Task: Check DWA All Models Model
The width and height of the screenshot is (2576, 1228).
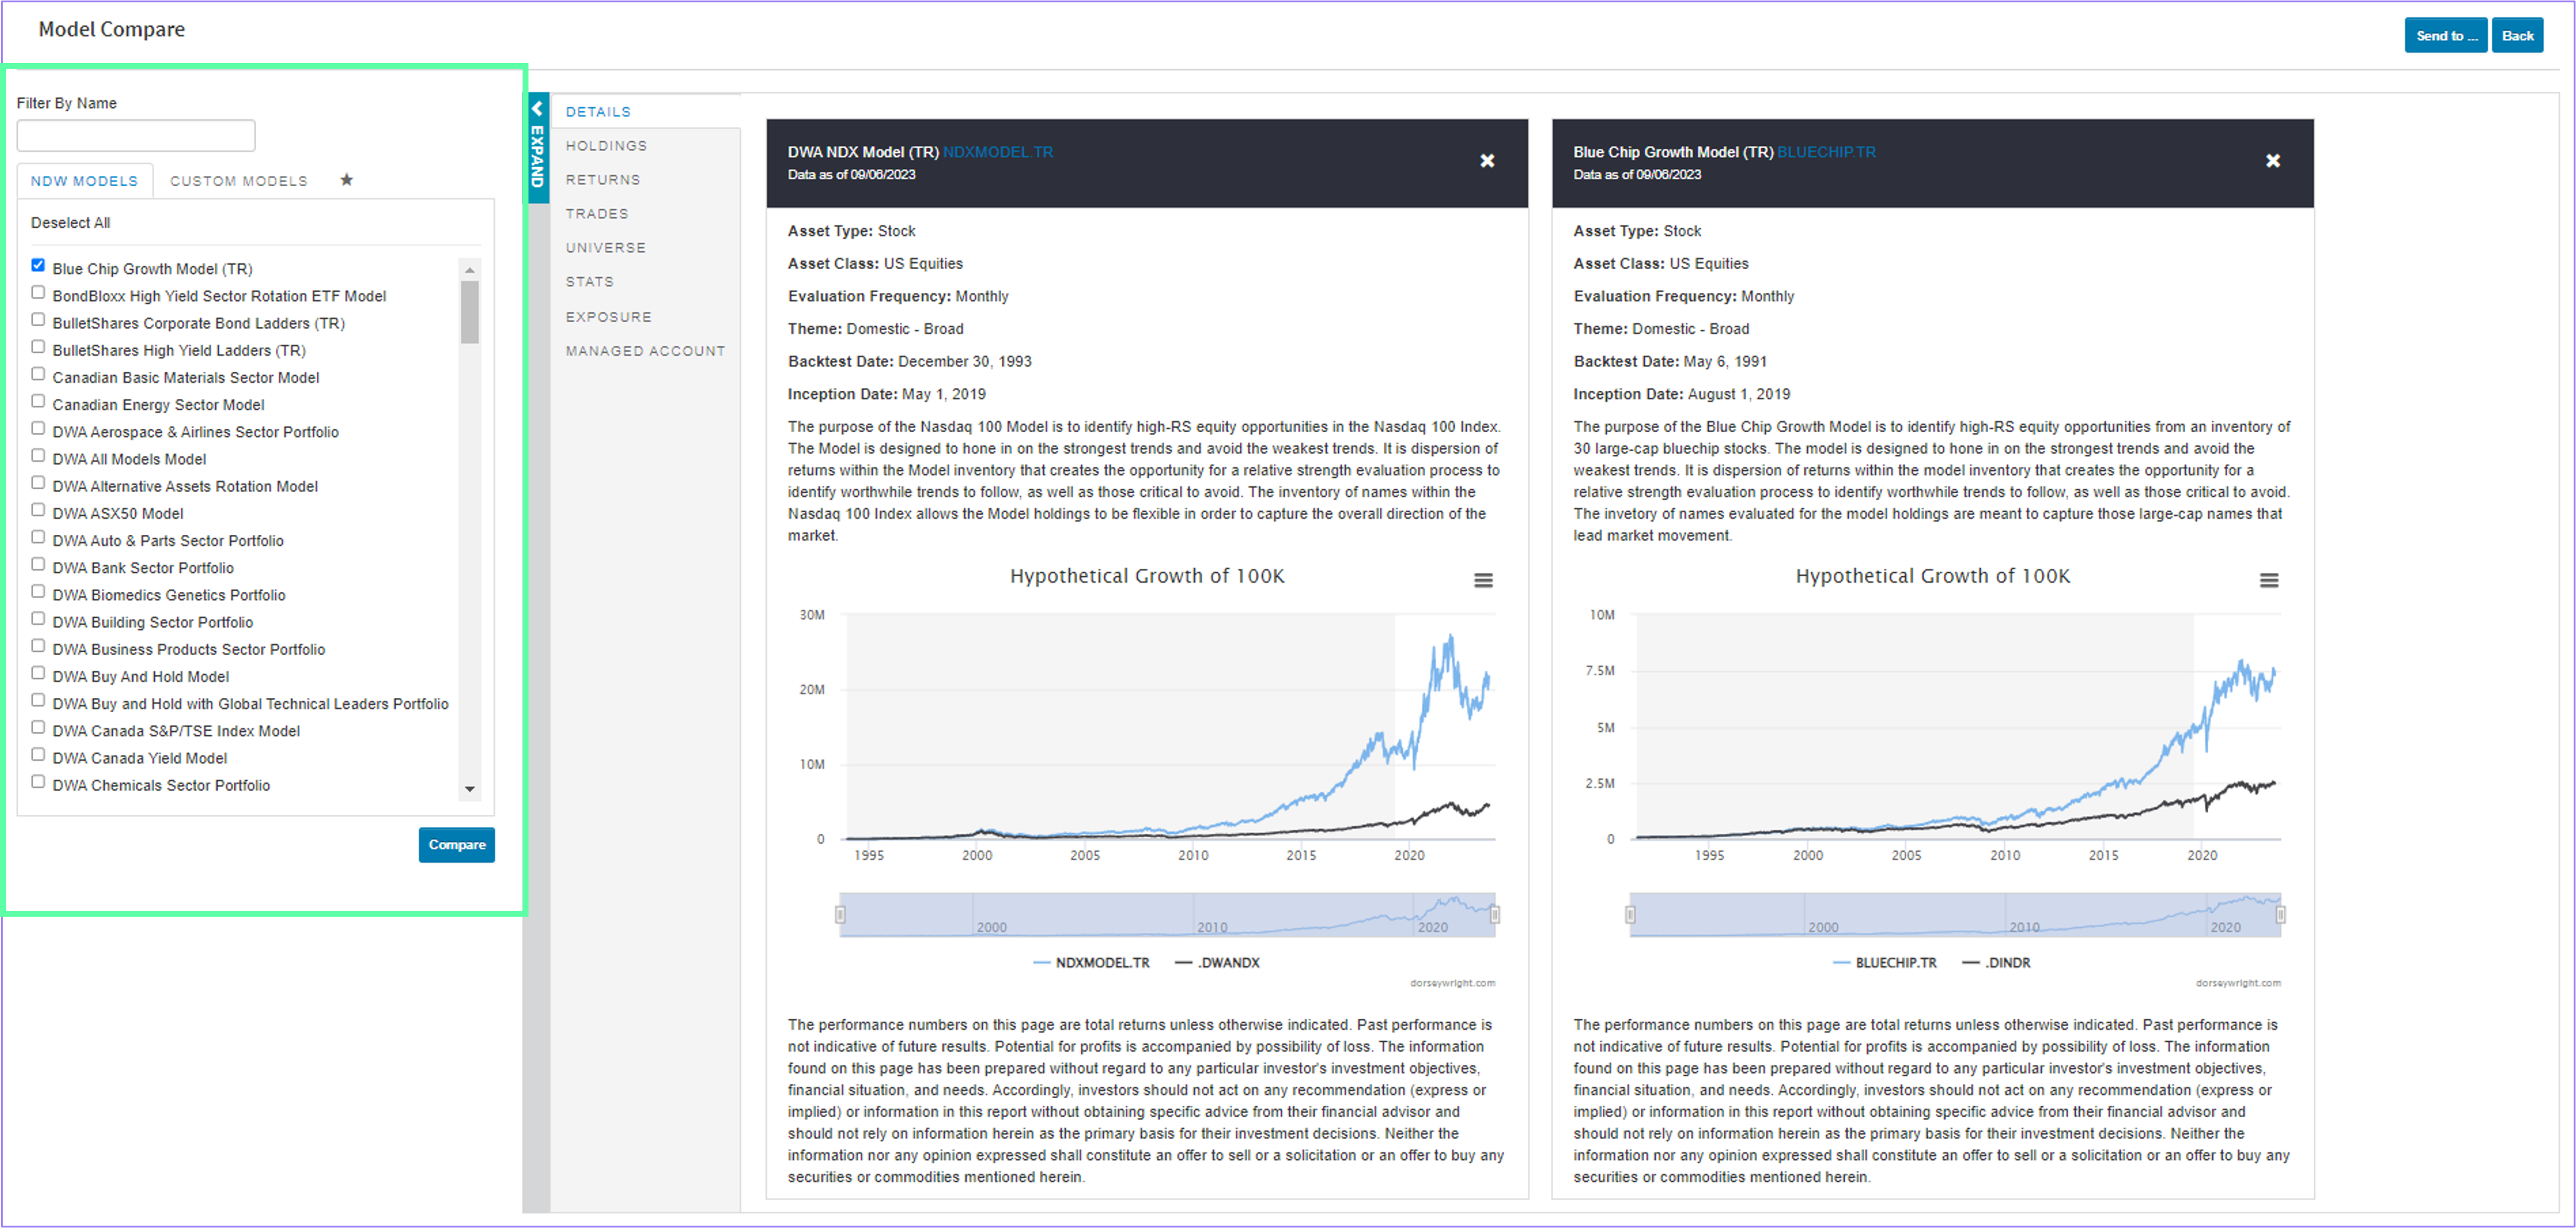Action: 38,455
